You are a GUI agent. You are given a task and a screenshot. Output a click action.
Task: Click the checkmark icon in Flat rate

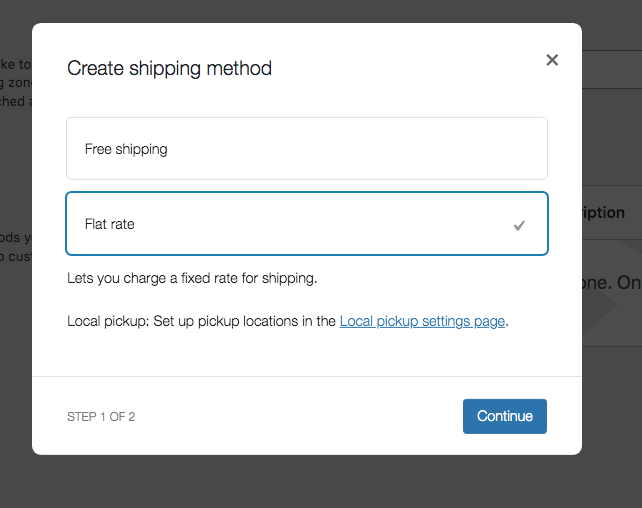(x=519, y=225)
